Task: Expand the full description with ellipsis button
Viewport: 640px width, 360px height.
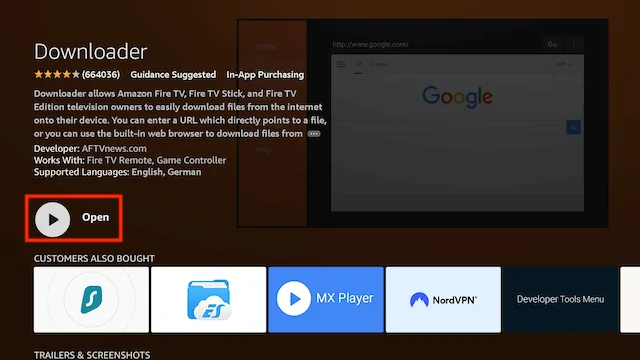Action: point(314,134)
